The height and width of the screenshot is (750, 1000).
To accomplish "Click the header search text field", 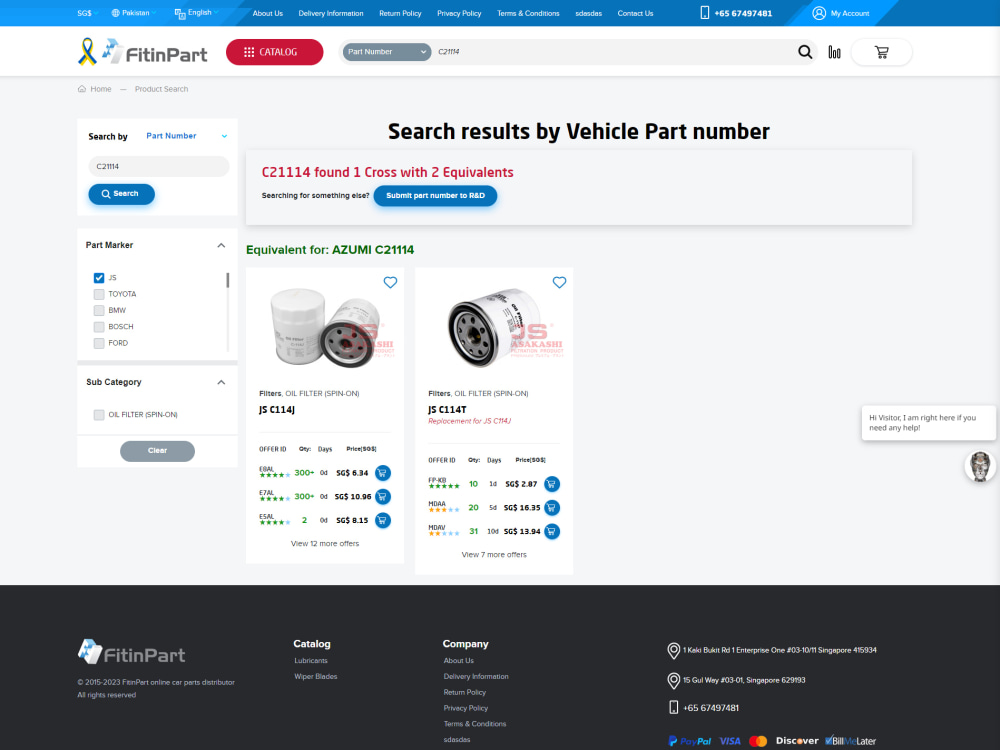I will [612, 52].
